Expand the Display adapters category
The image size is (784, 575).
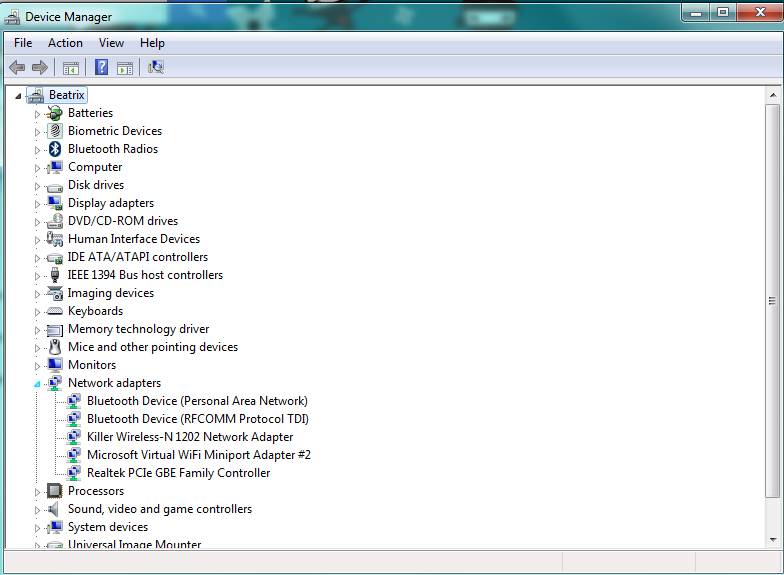click(x=37, y=204)
